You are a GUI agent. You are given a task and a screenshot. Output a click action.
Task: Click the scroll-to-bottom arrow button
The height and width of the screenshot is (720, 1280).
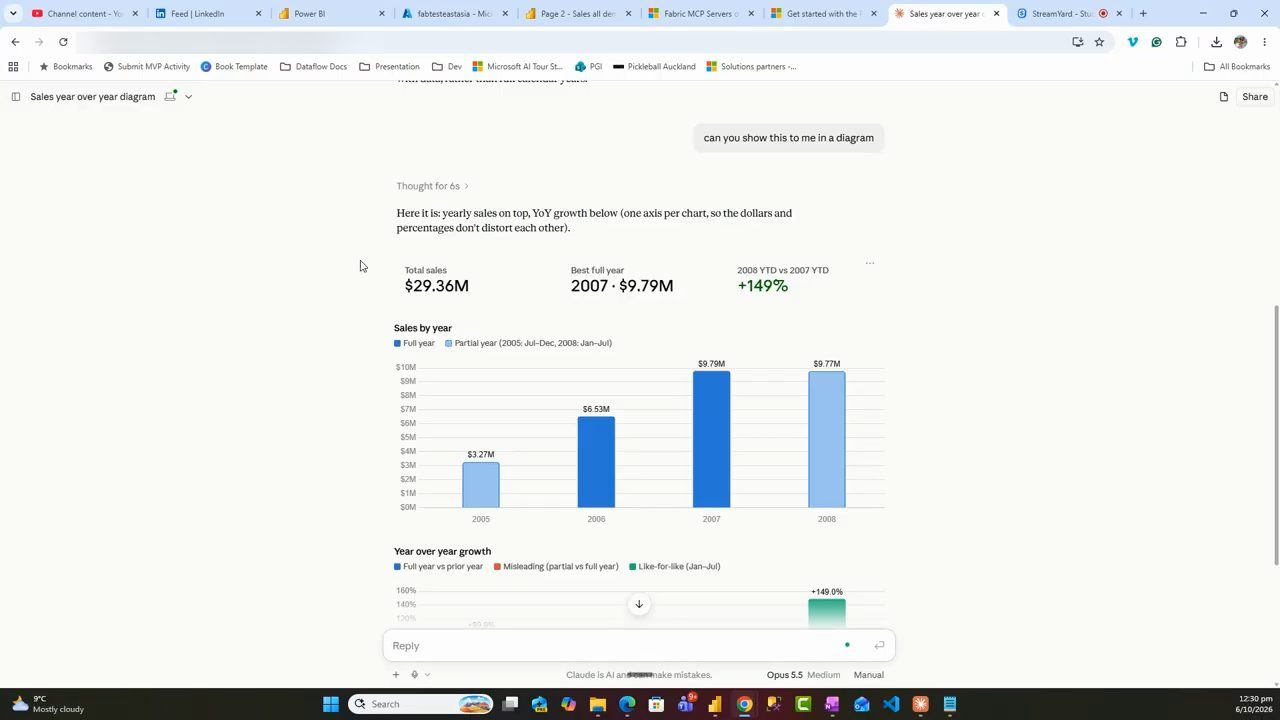coord(639,604)
